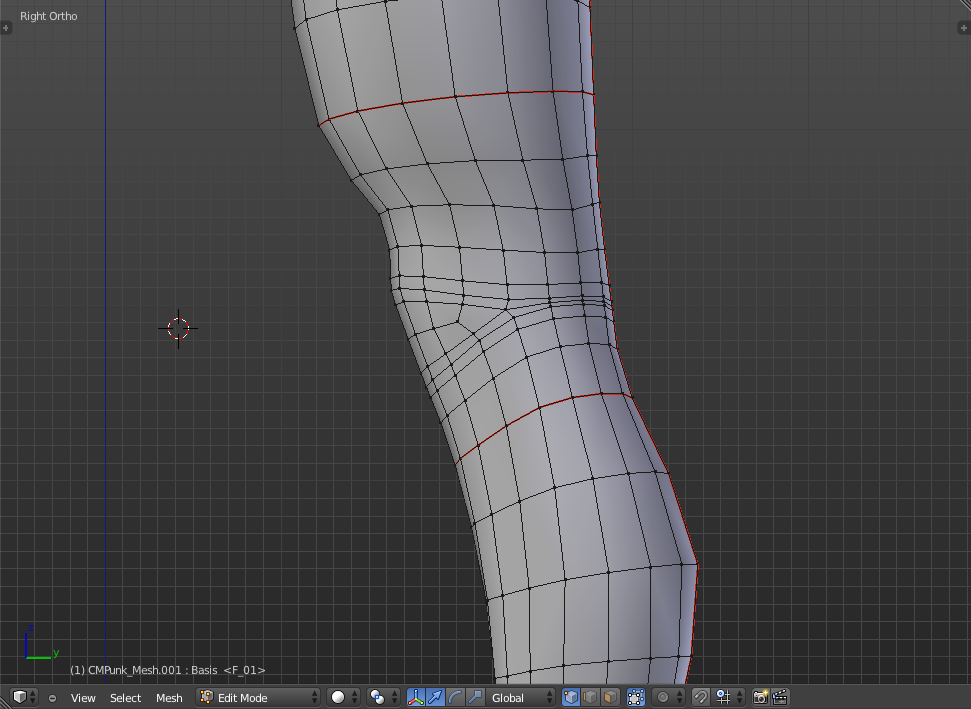The image size is (971, 709).
Task: Collapse header menus with the small minus button
Action: tap(53, 698)
